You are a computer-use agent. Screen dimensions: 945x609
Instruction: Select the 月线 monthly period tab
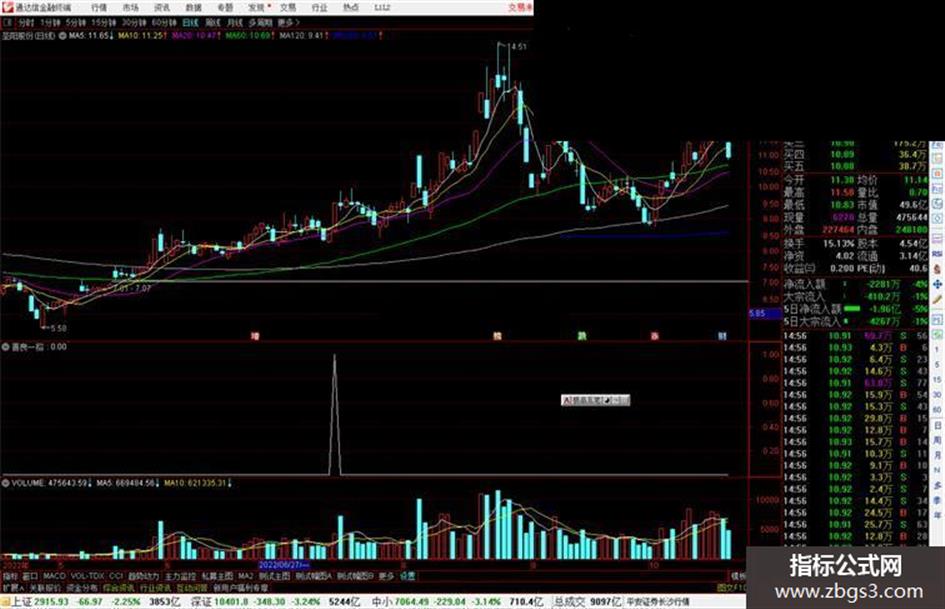click(x=234, y=22)
